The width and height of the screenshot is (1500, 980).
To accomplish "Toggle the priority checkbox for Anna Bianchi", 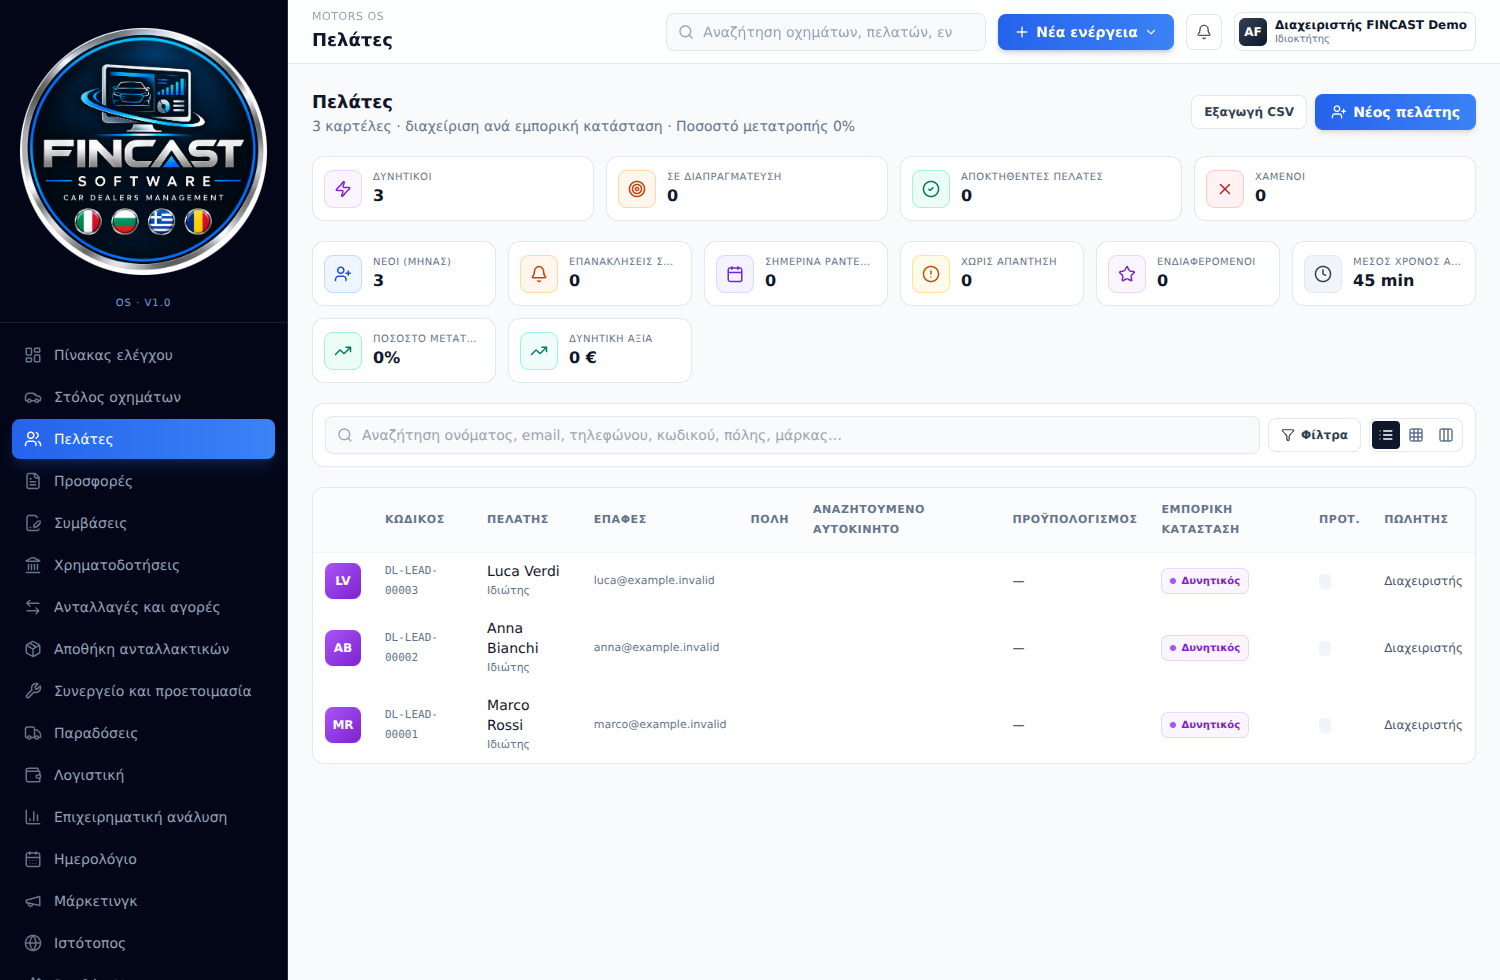I will [1325, 648].
